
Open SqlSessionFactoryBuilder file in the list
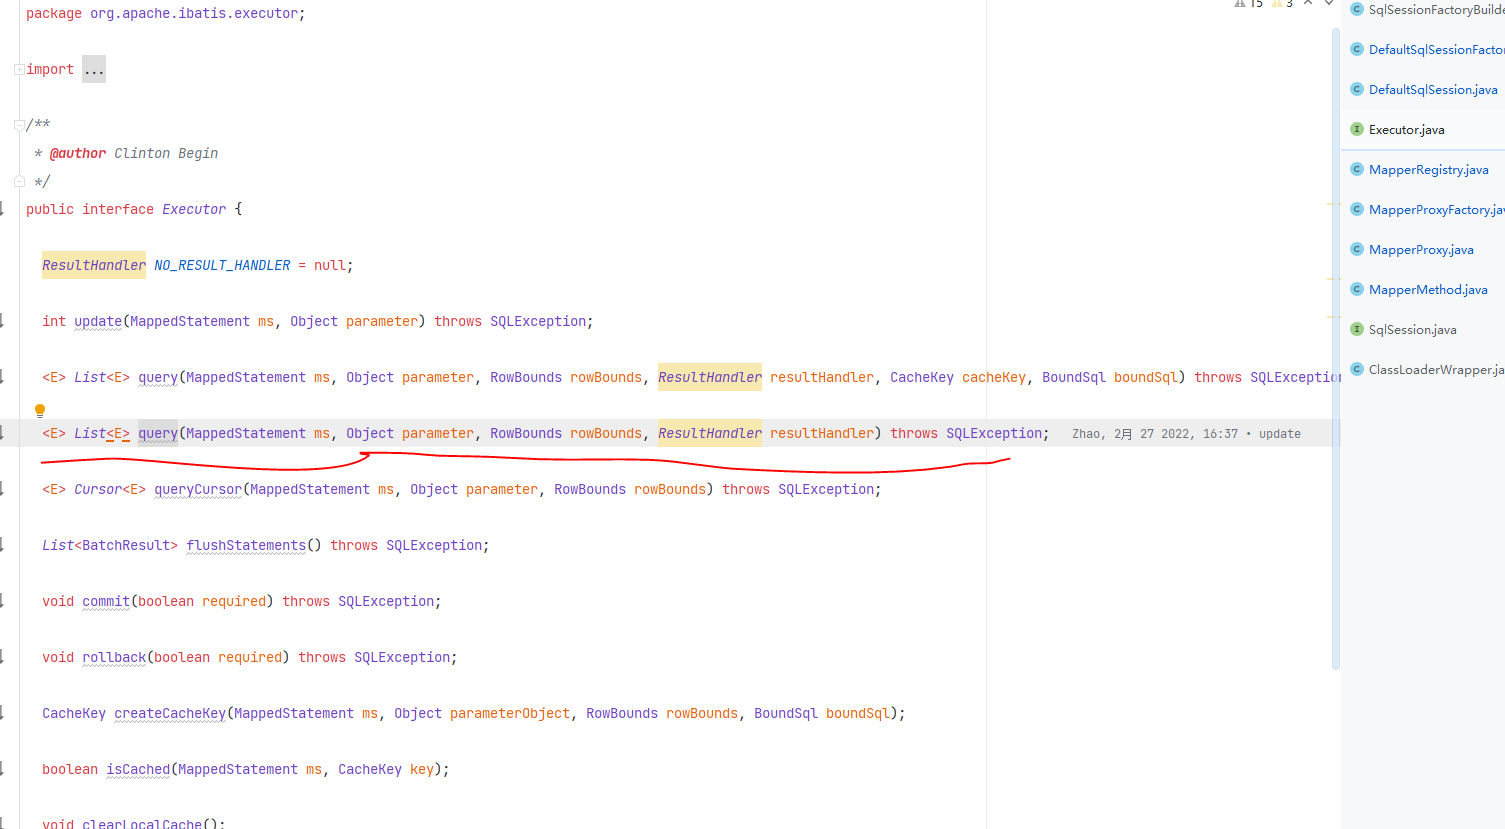point(1436,9)
